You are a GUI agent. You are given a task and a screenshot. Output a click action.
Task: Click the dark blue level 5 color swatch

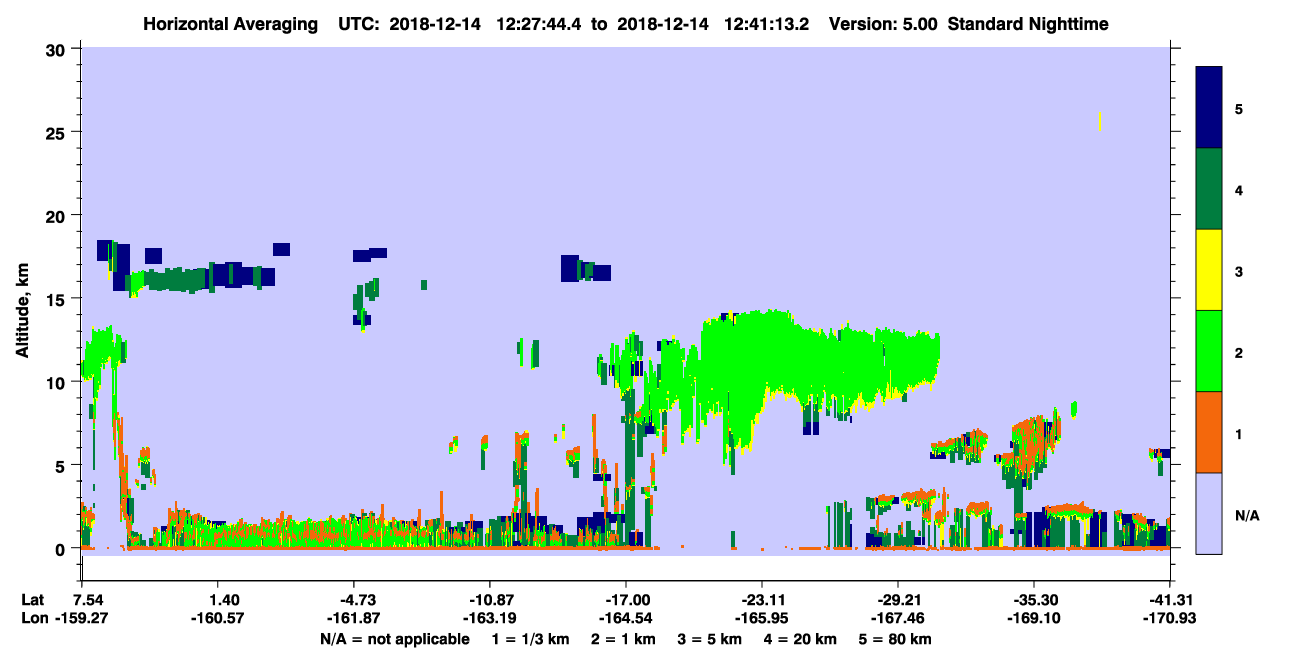pyautogui.click(x=1209, y=108)
